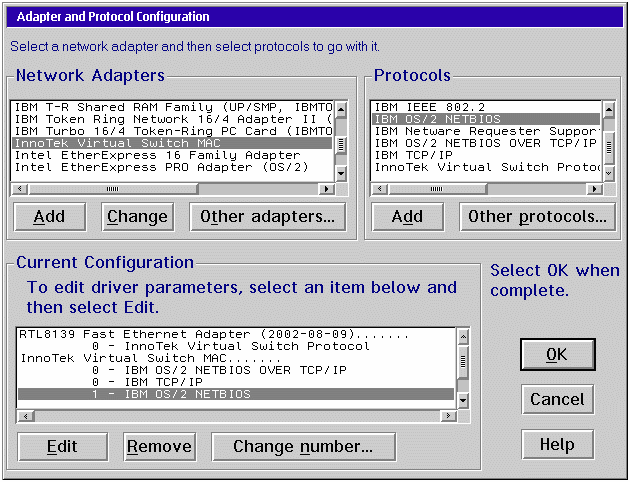630x482 pixels.
Task: Select IBM IEEE 802.2 protocol
Action: point(486,107)
